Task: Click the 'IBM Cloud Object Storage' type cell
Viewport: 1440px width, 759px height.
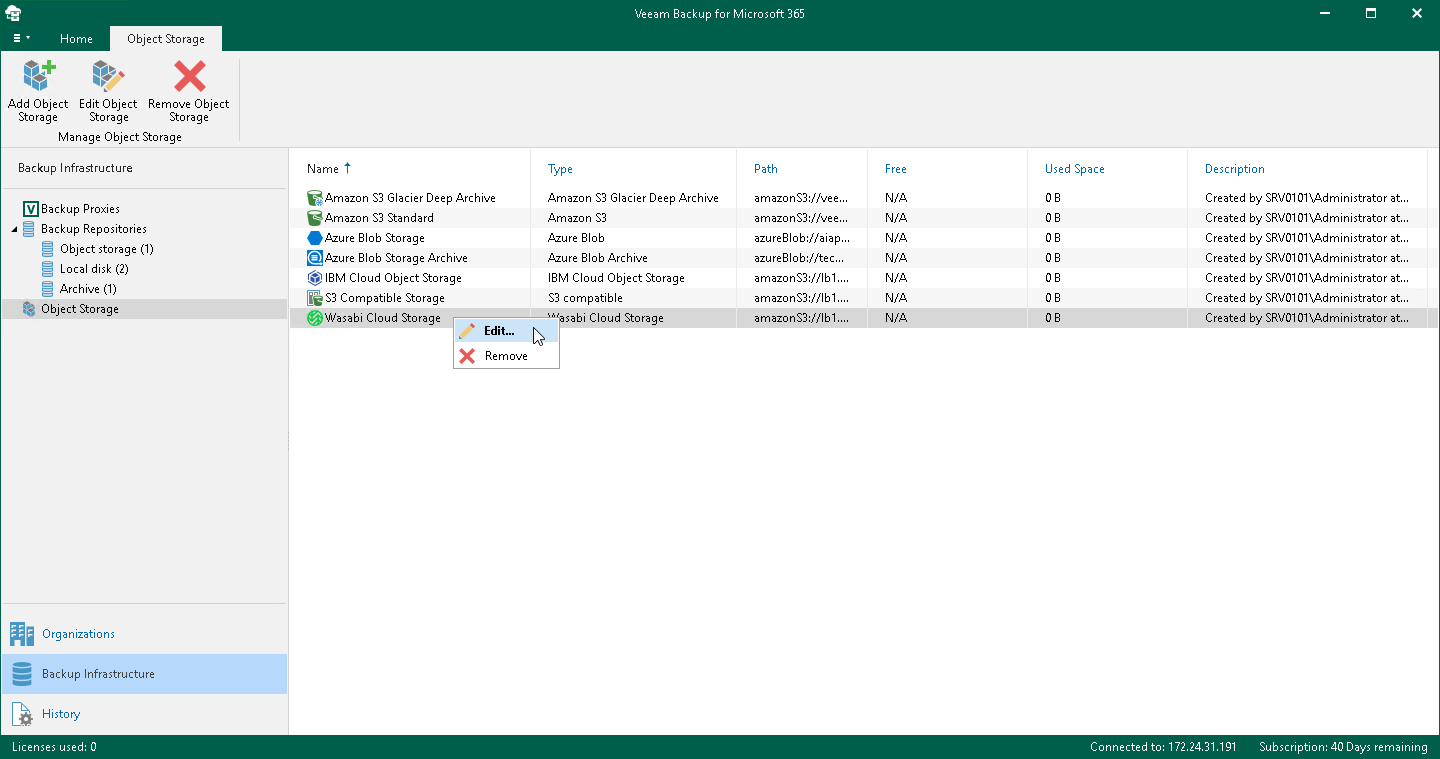Action: pyautogui.click(x=616, y=278)
